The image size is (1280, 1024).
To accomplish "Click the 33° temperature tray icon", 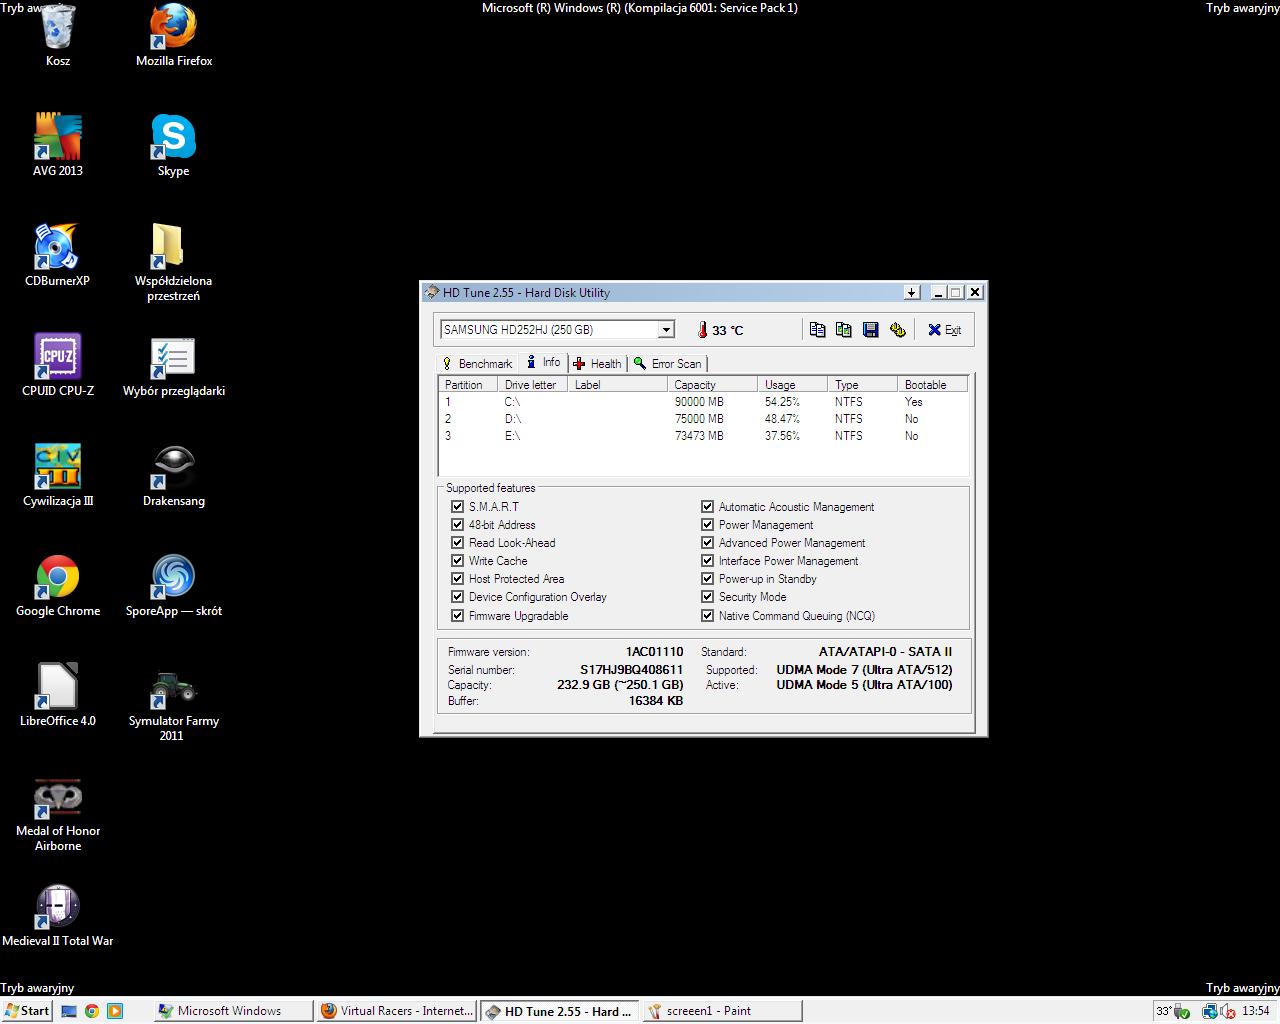I will point(1166,1011).
